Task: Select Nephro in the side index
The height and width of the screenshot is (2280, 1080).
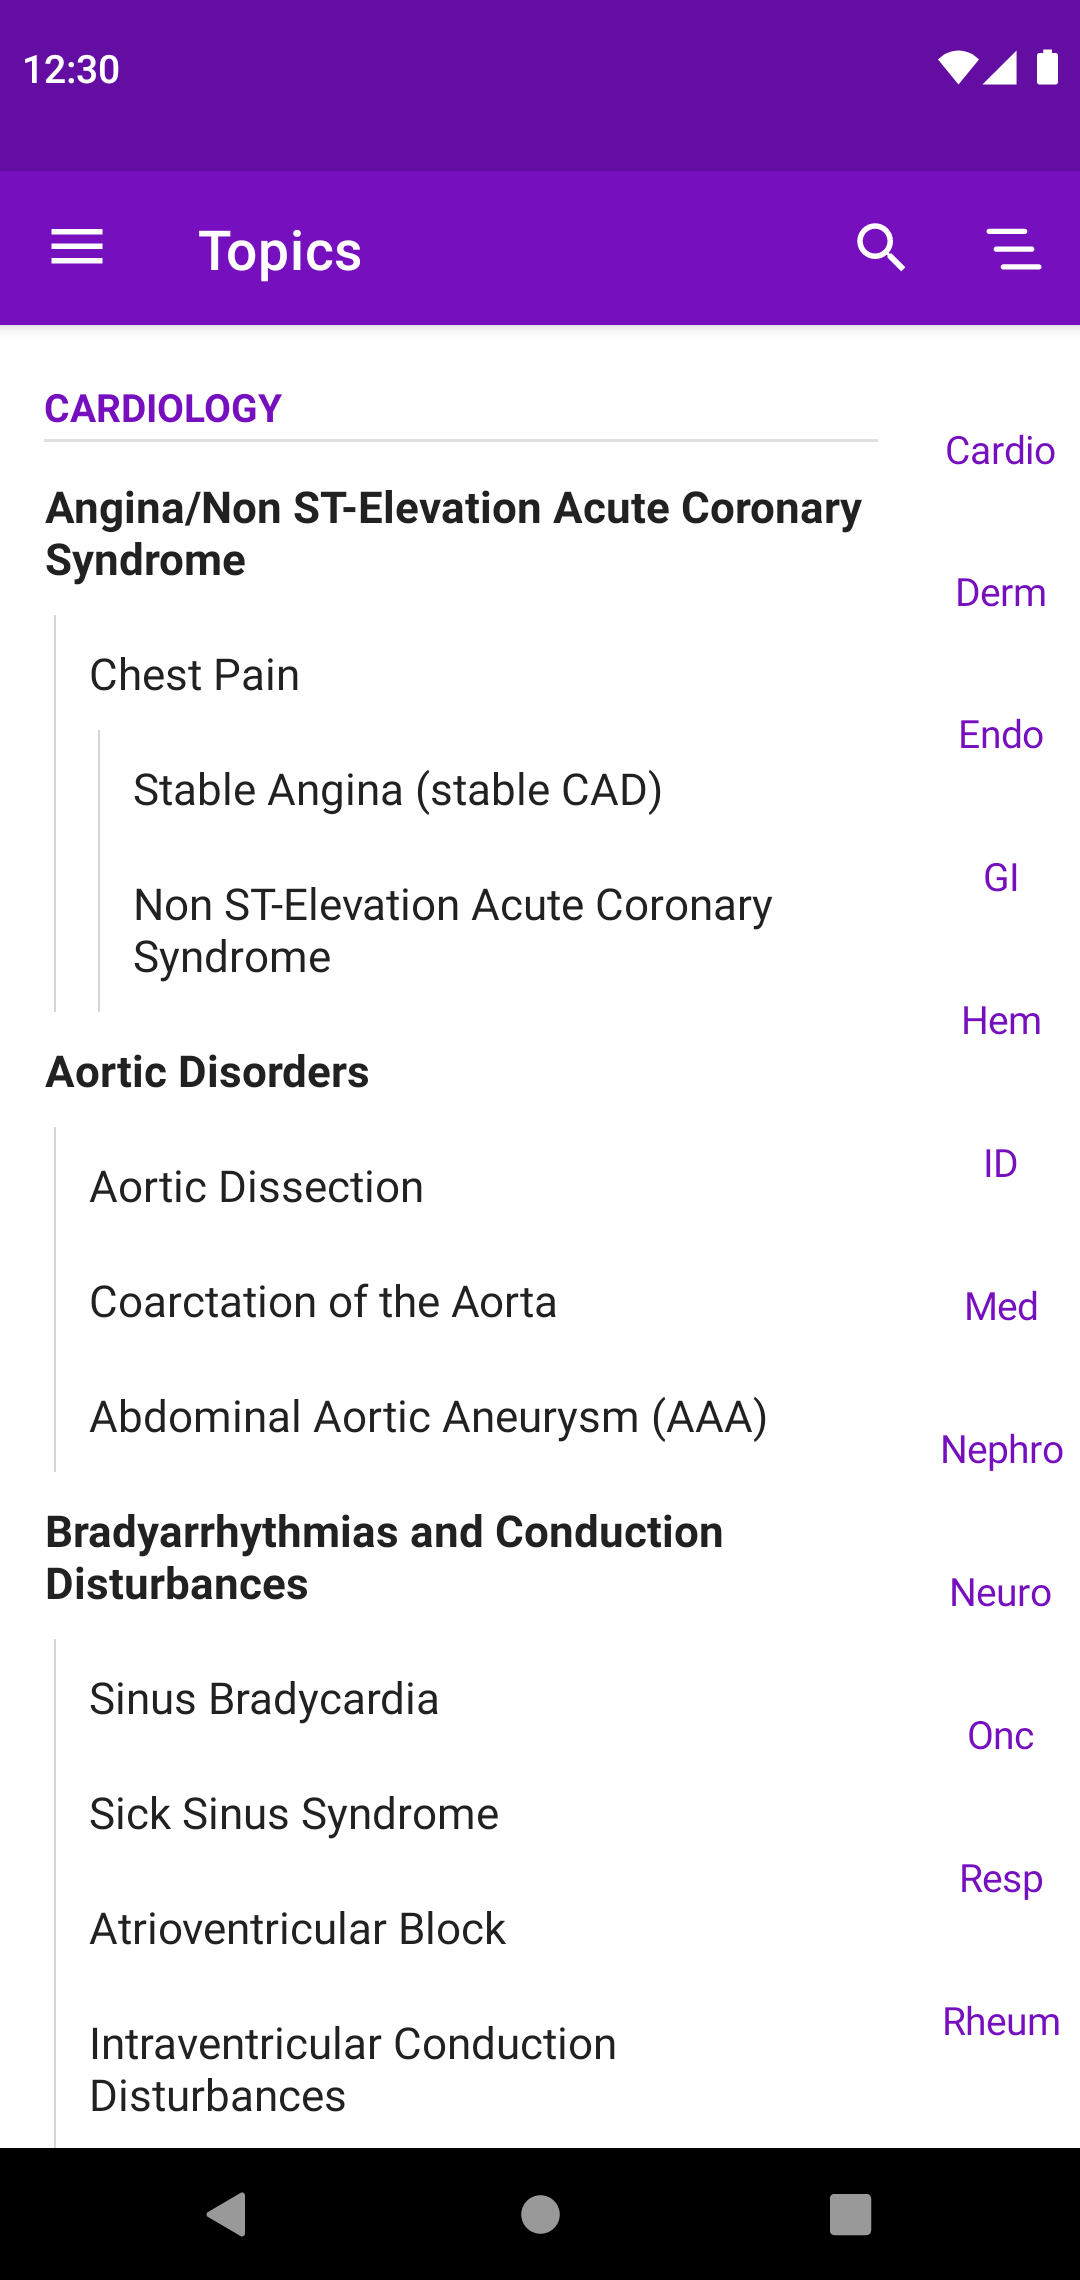Action: click(x=1001, y=1450)
